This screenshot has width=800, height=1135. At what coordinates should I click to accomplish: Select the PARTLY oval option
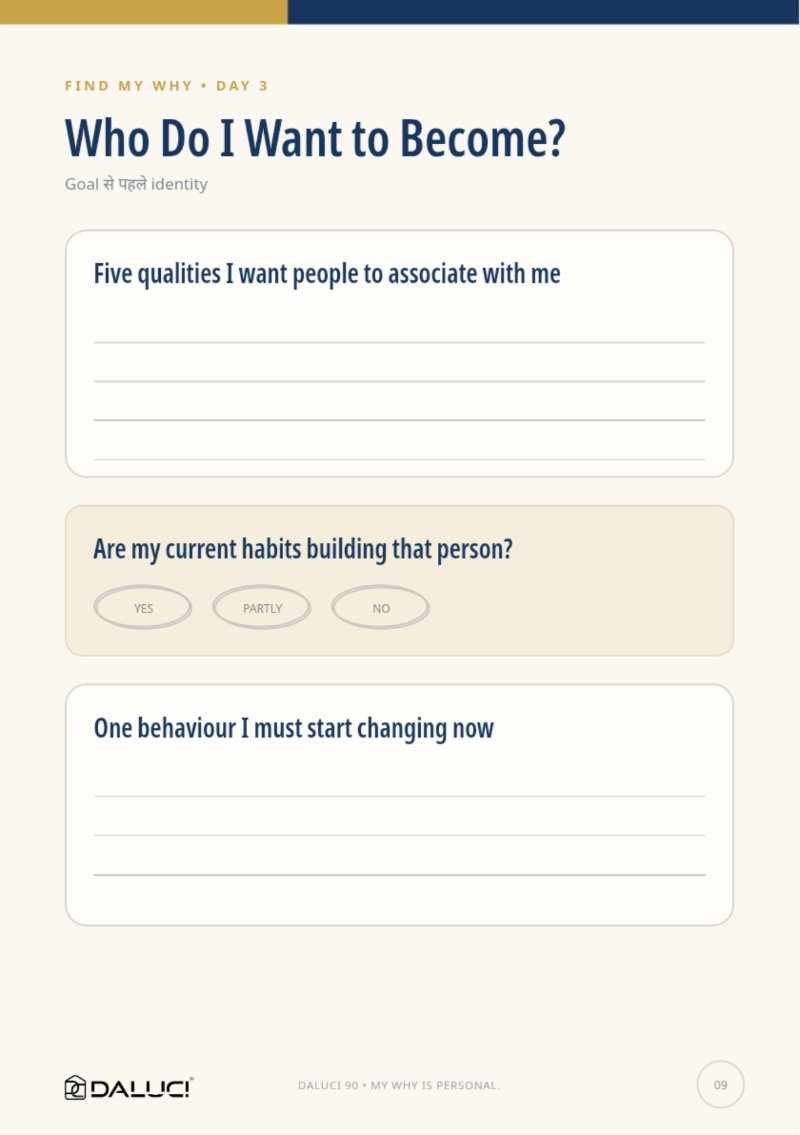tap(261, 607)
